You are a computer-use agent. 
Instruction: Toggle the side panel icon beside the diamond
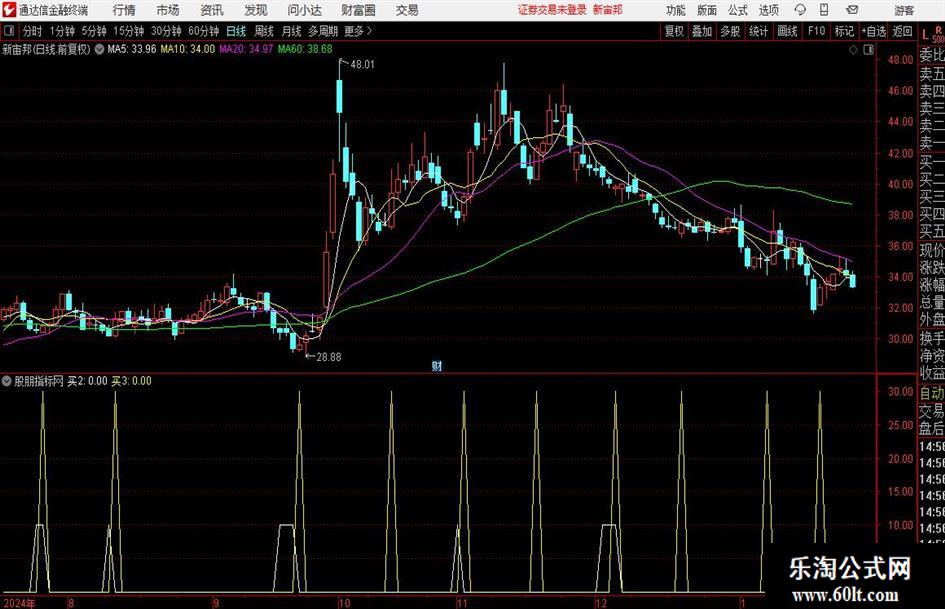(x=868, y=50)
